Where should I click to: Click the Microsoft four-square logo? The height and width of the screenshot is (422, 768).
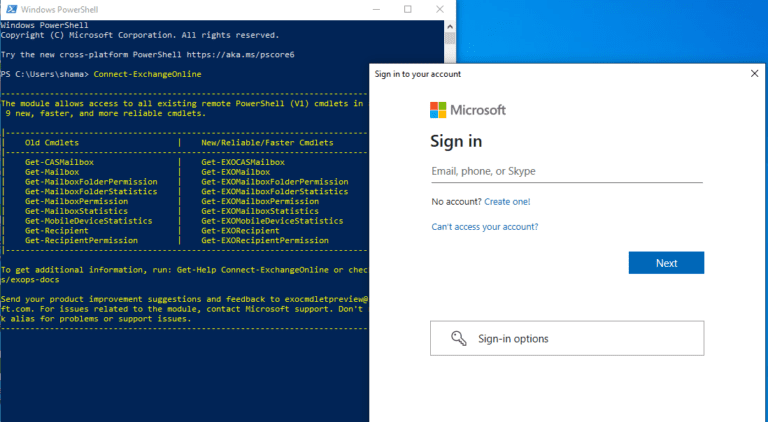coord(438,110)
